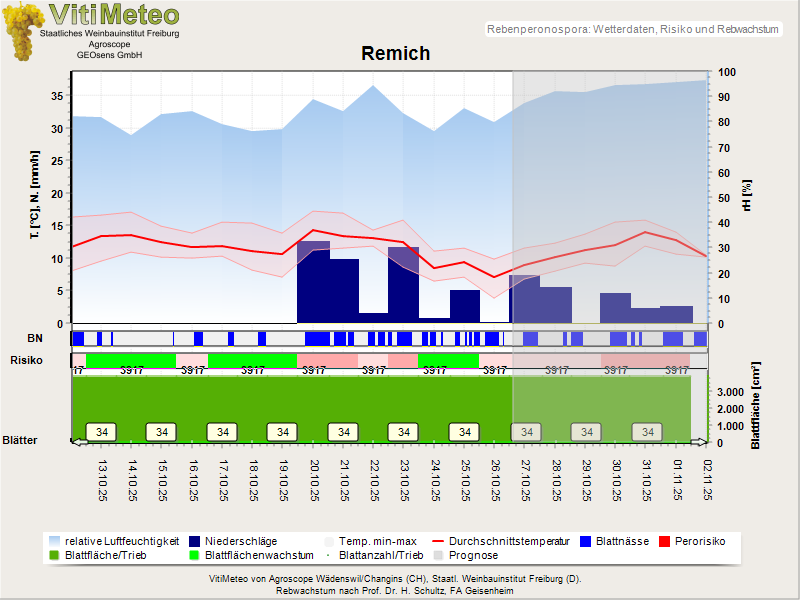Image resolution: width=800 pixels, height=600 pixels.
Task: Click the Rebenperonospora subtitle text box
Action: (632, 30)
